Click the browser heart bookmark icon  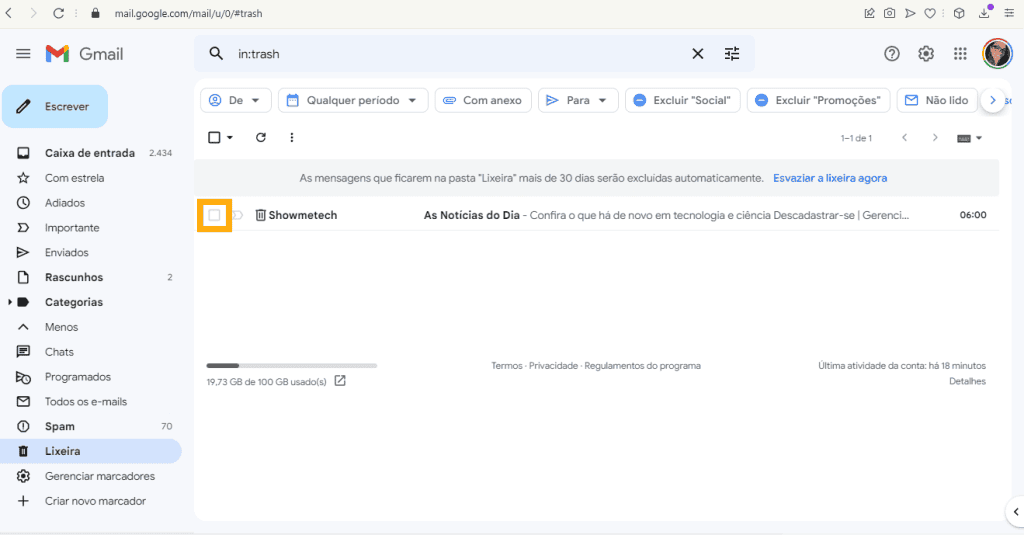[930, 13]
